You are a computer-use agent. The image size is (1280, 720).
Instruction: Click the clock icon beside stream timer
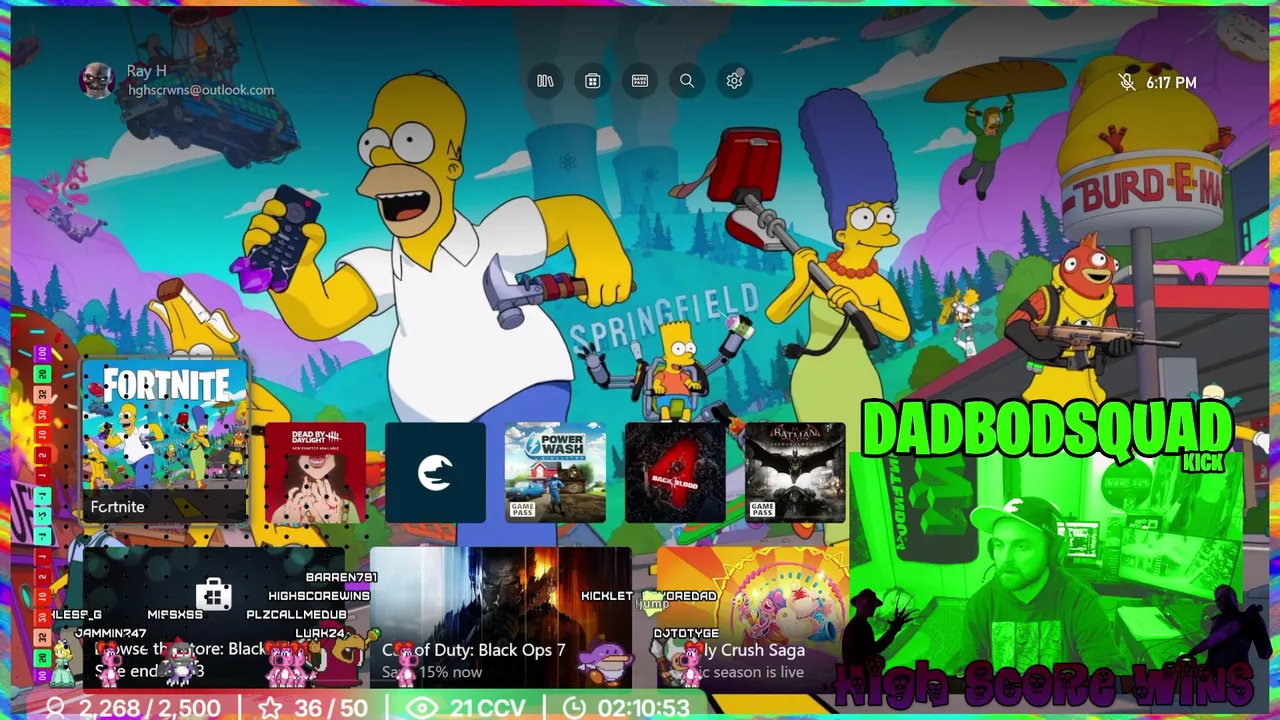click(x=574, y=708)
